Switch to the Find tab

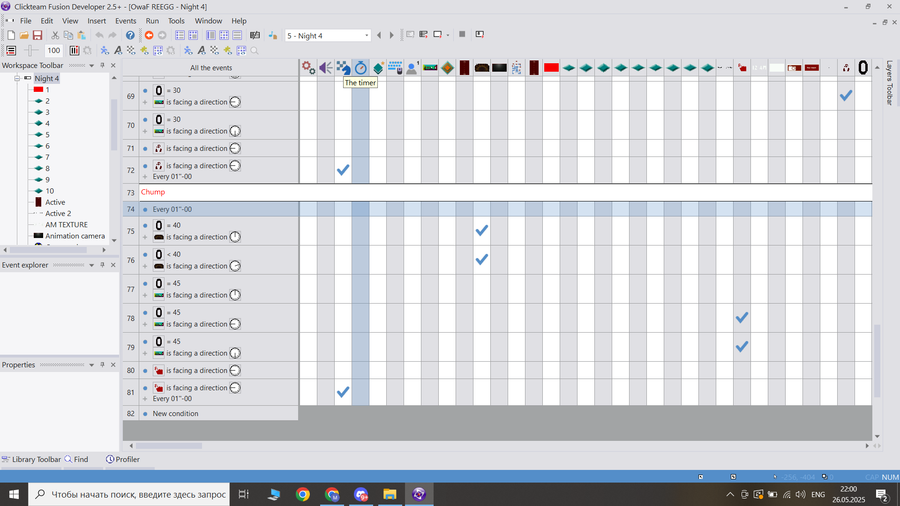(76, 459)
